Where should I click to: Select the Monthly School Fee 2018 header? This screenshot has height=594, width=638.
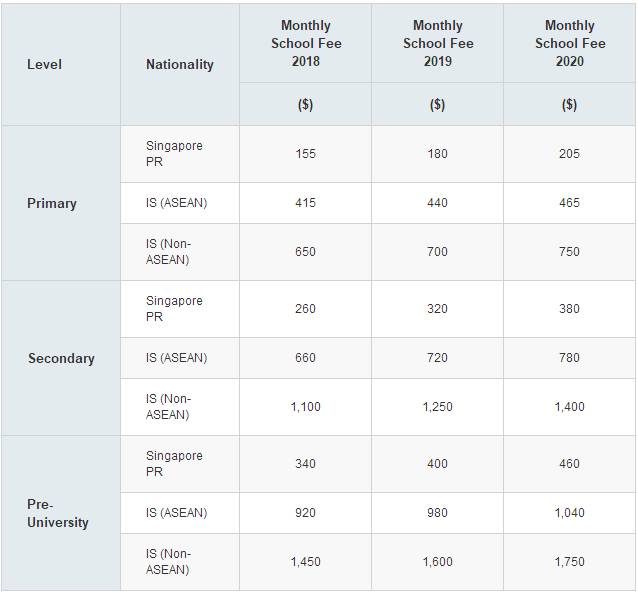[305, 43]
